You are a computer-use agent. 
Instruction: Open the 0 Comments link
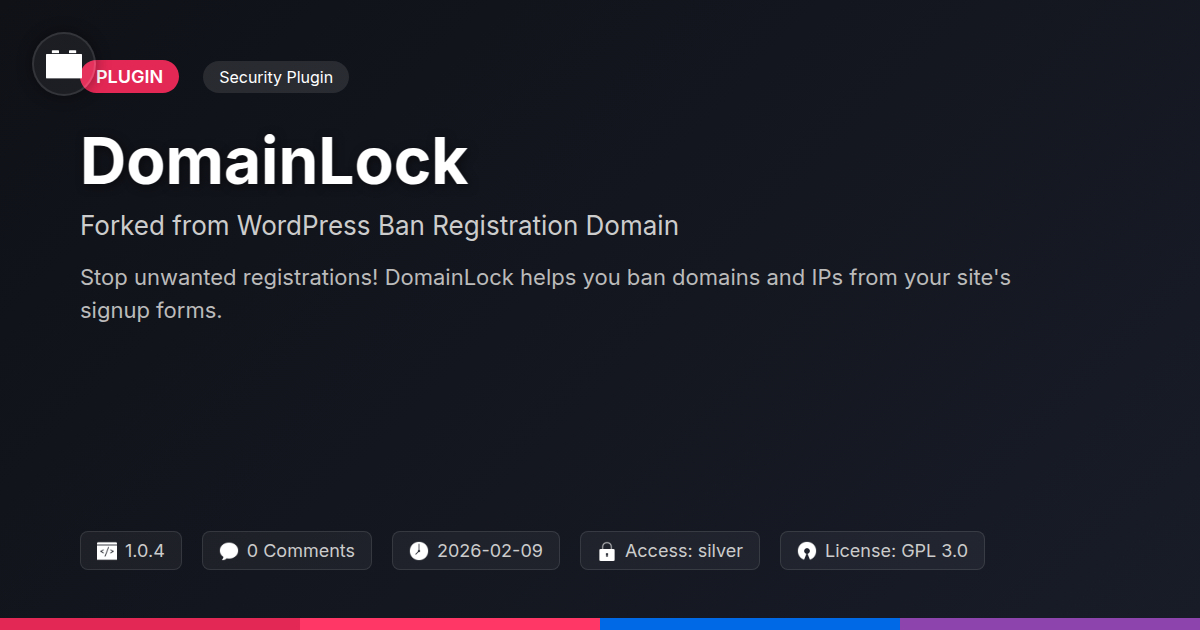(x=300, y=551)
